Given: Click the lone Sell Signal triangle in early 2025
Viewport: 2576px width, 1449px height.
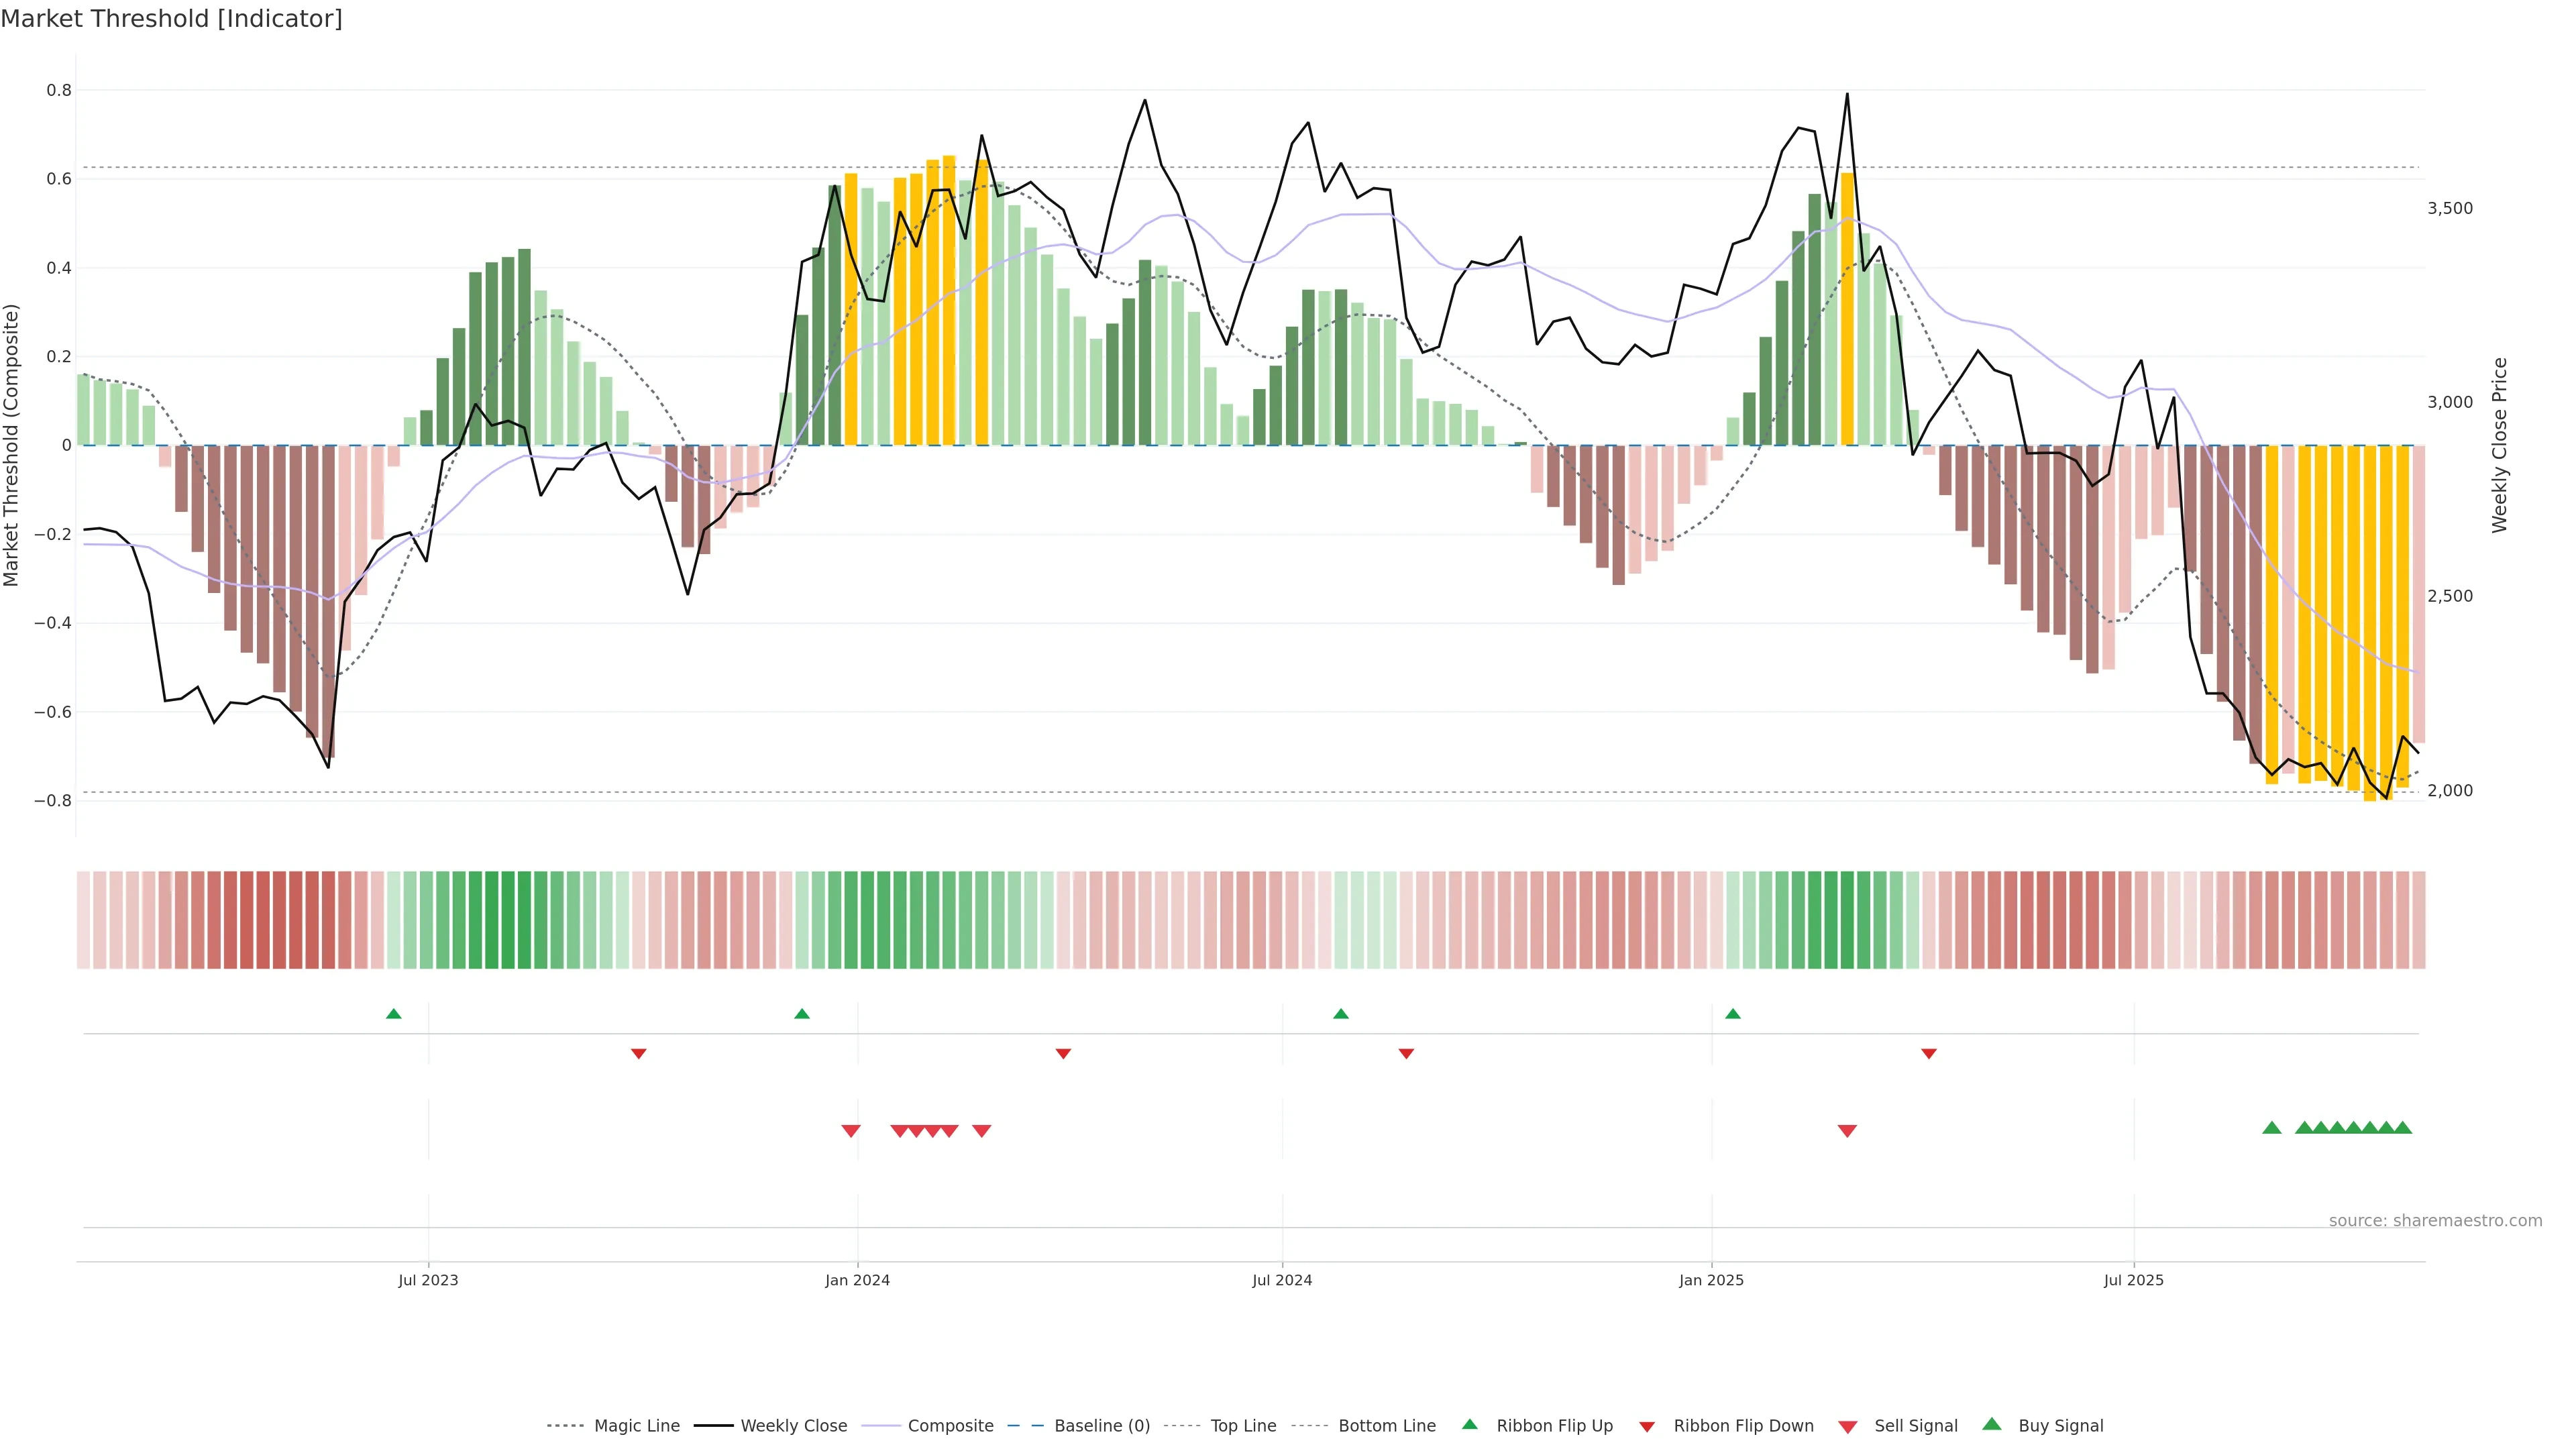Looking at the screenshot, I should point(1846,1131).
